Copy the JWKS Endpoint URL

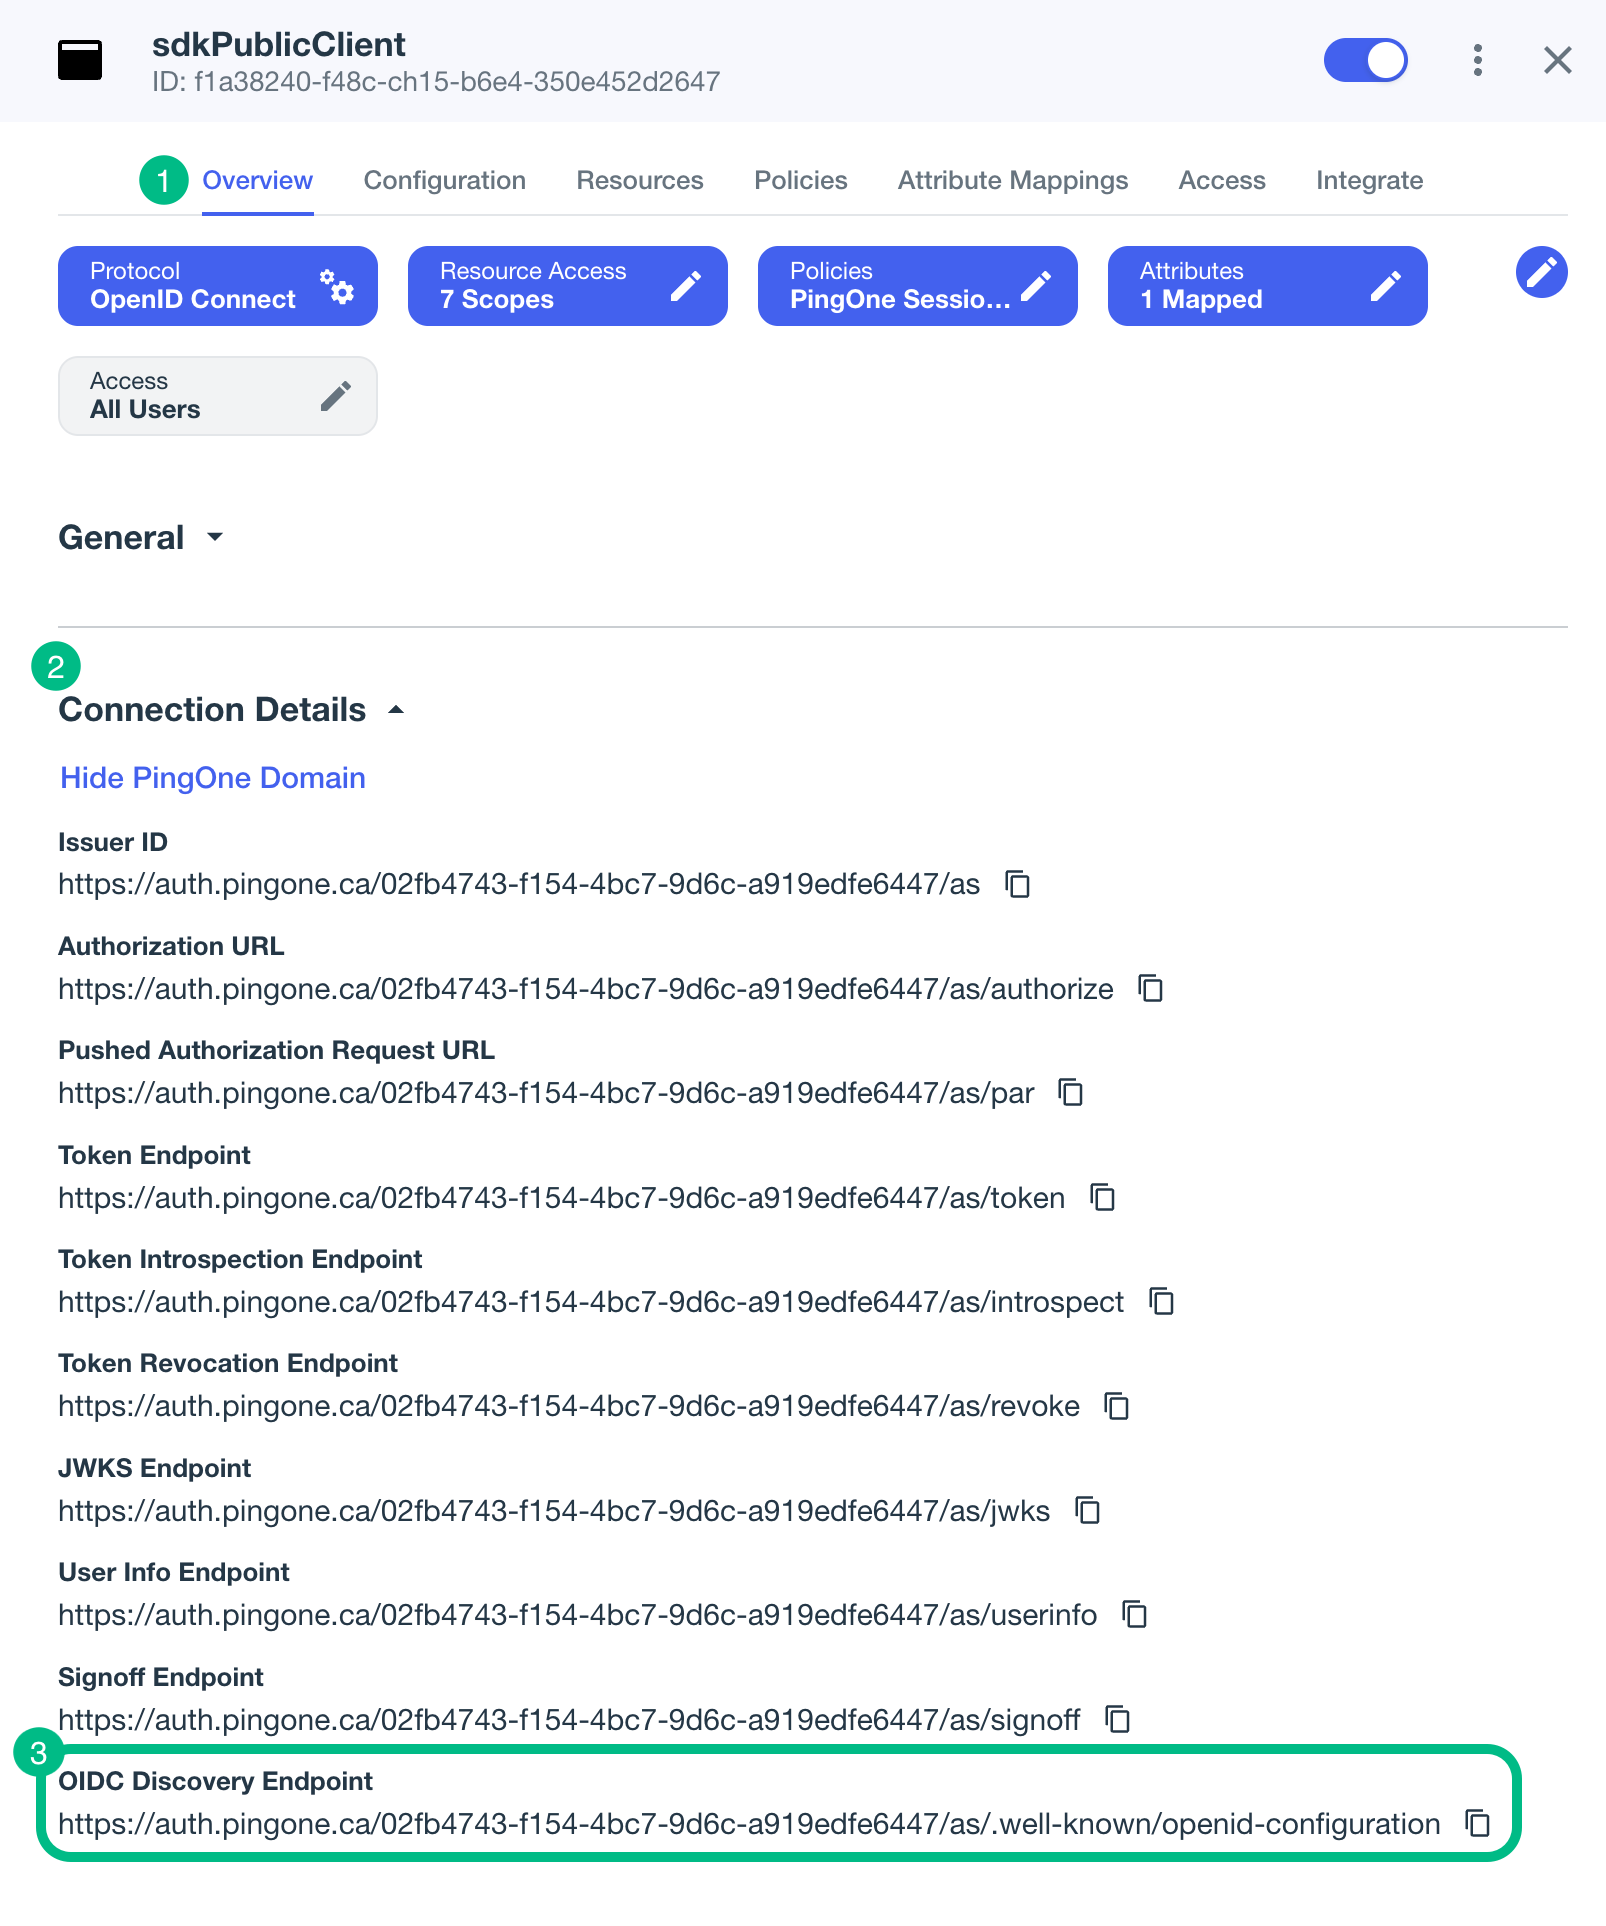(1086, 1511)
